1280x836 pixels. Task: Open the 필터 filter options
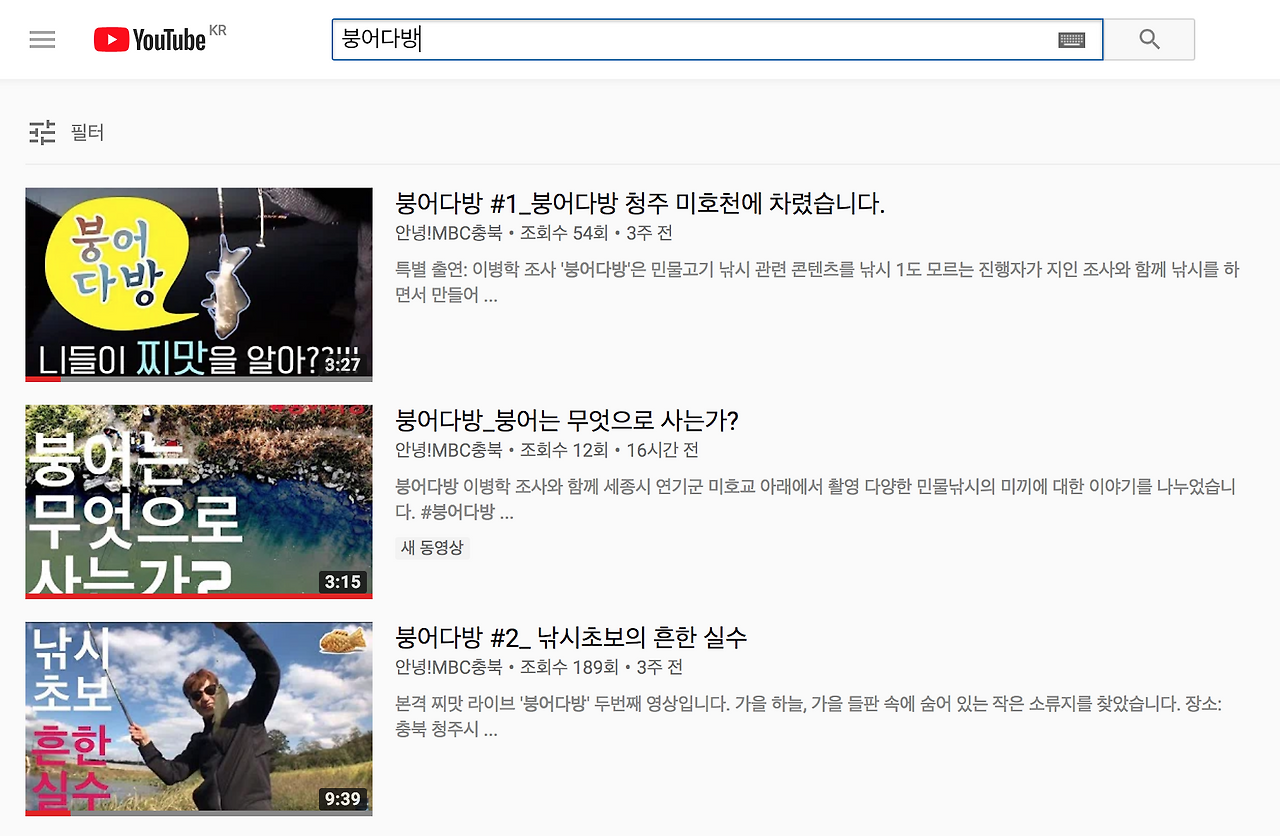[88, 132]
